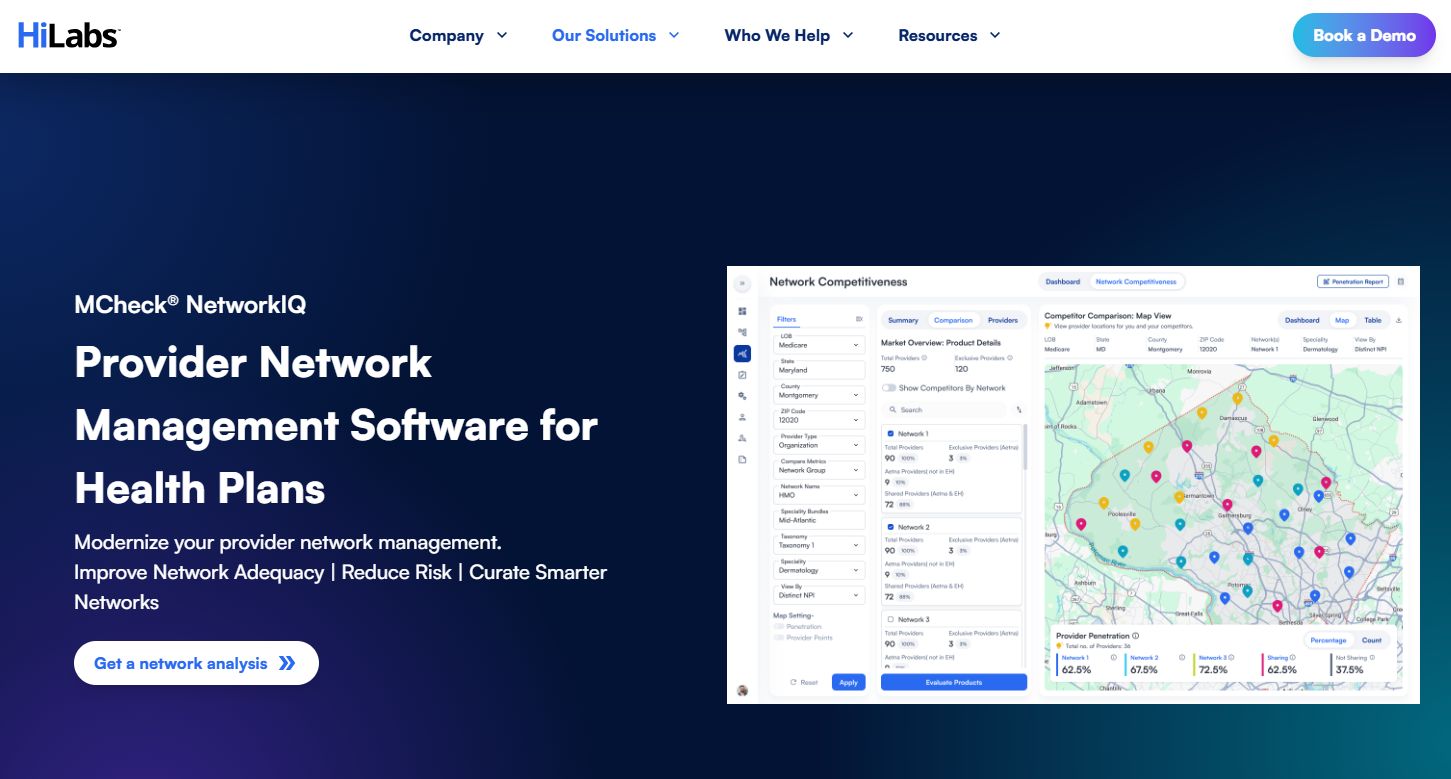Expand the collapsed dashboard sidebar arrow
Image resolution: width=1451 pixels, height=779 pixels.
742,283
